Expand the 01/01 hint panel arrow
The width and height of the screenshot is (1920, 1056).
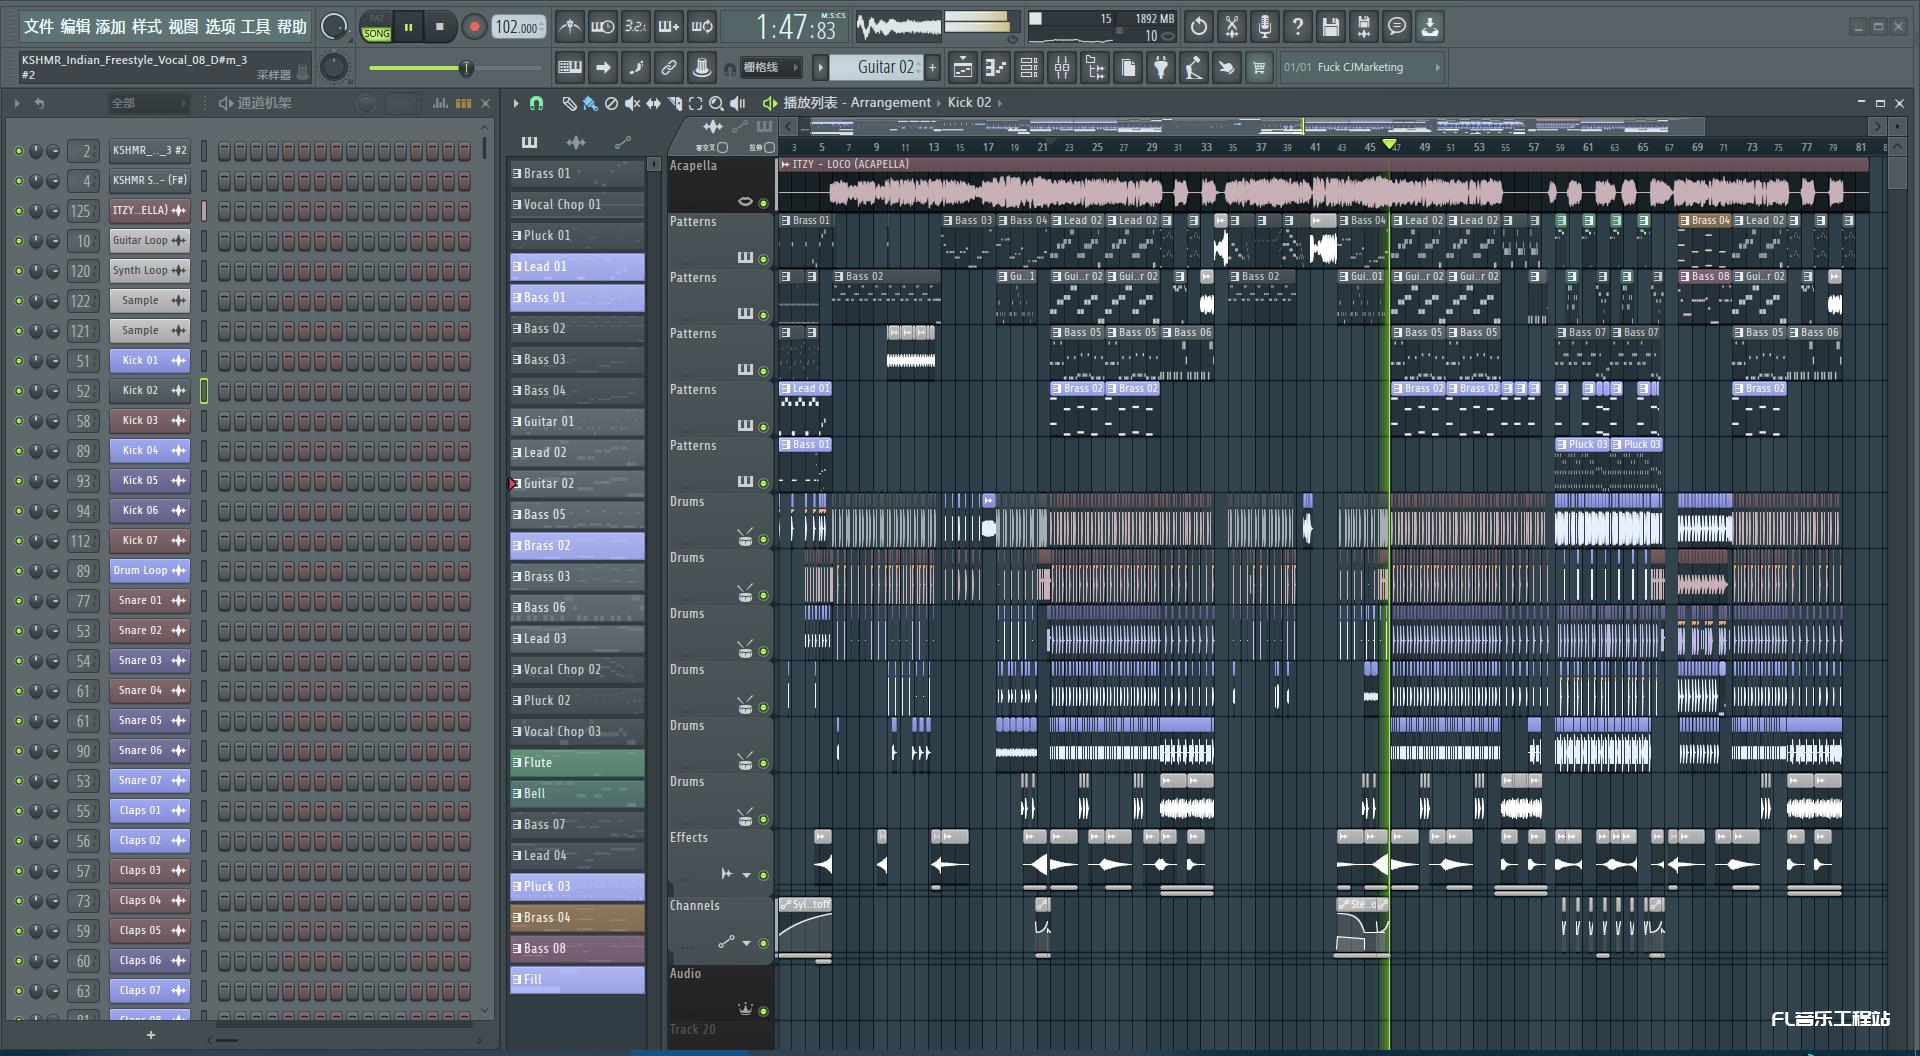(x=1437, y=68)
